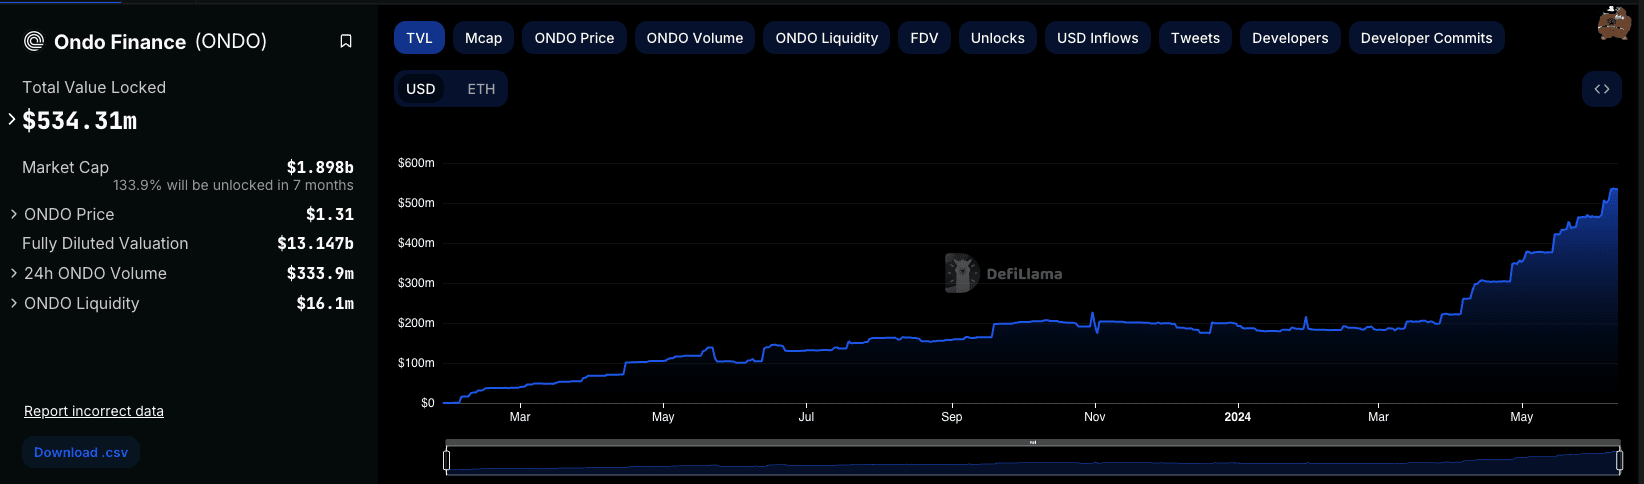Expand the 24h ONDO Volume details
The height and width of the screenshot is (484, 1644).
[14, 273]
